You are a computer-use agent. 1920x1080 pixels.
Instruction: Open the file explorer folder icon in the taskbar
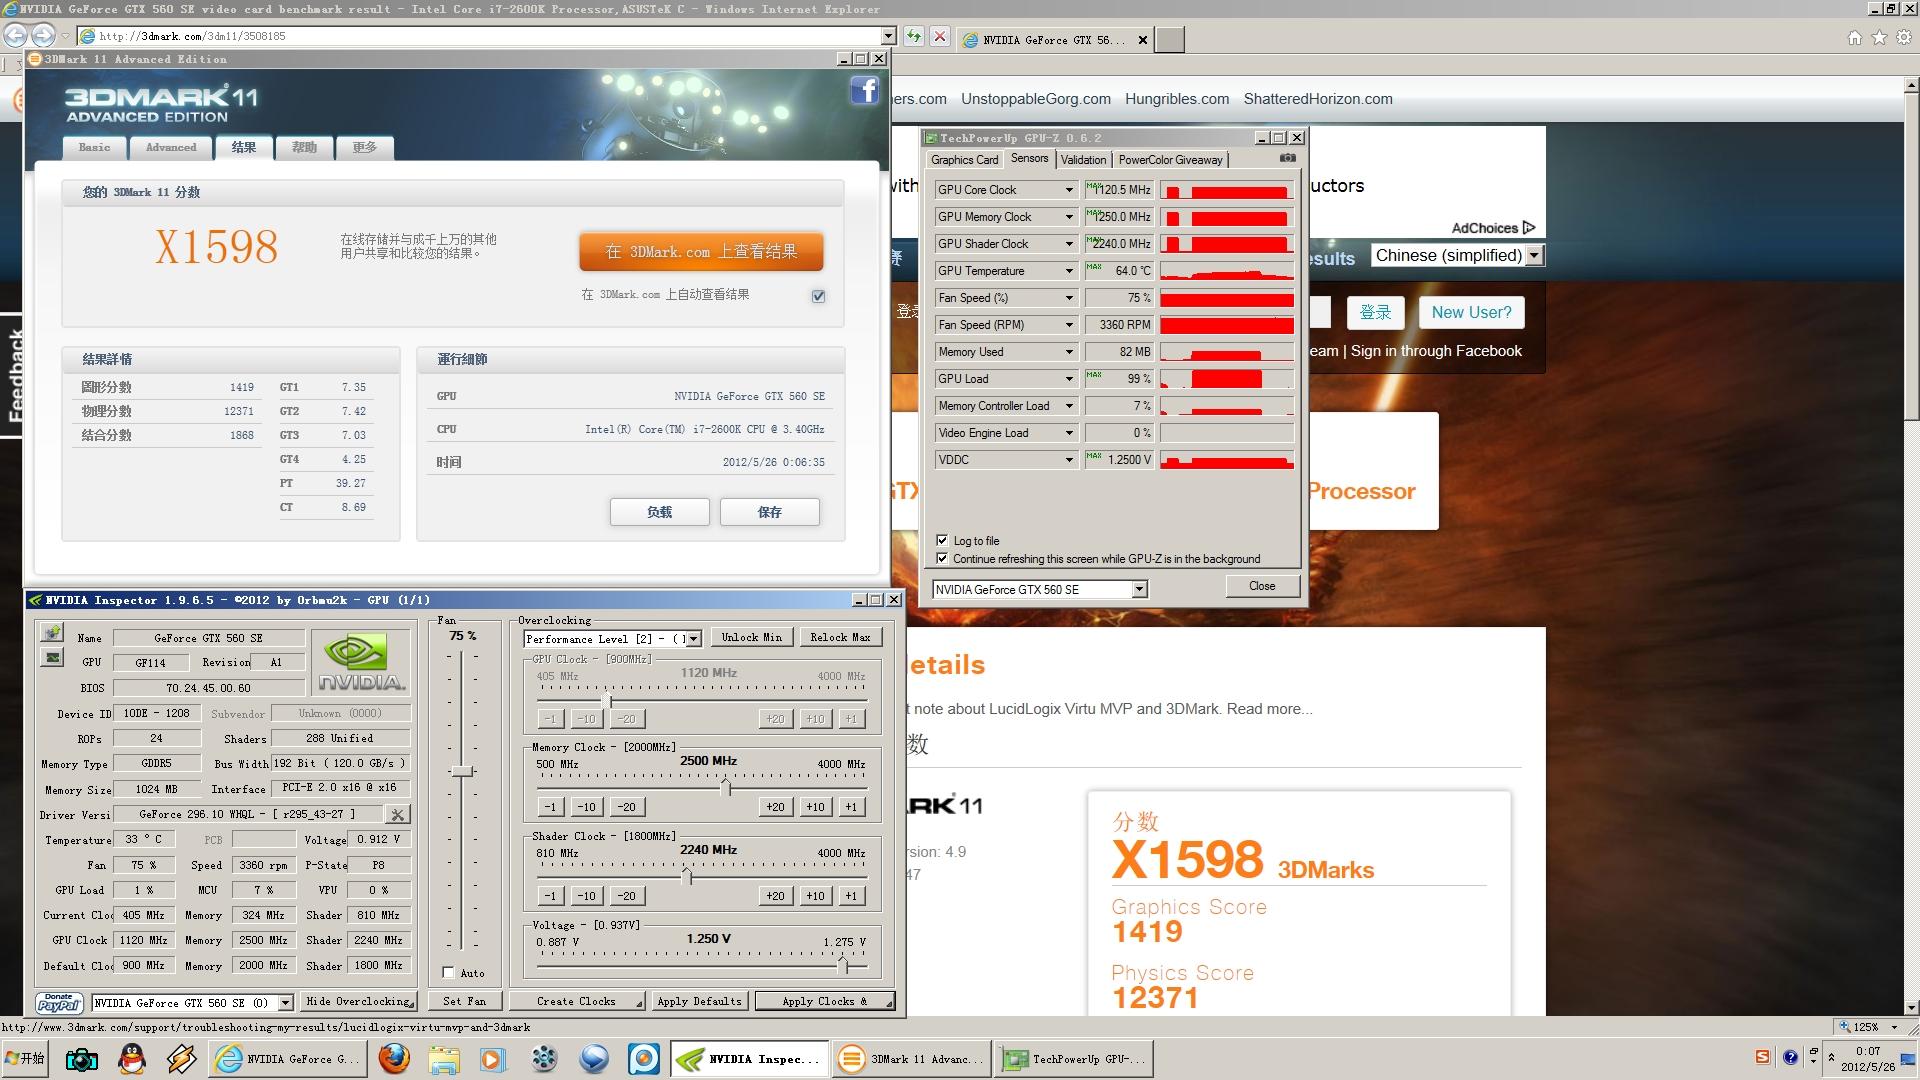pyautogui.click(x=444, y=1059)
